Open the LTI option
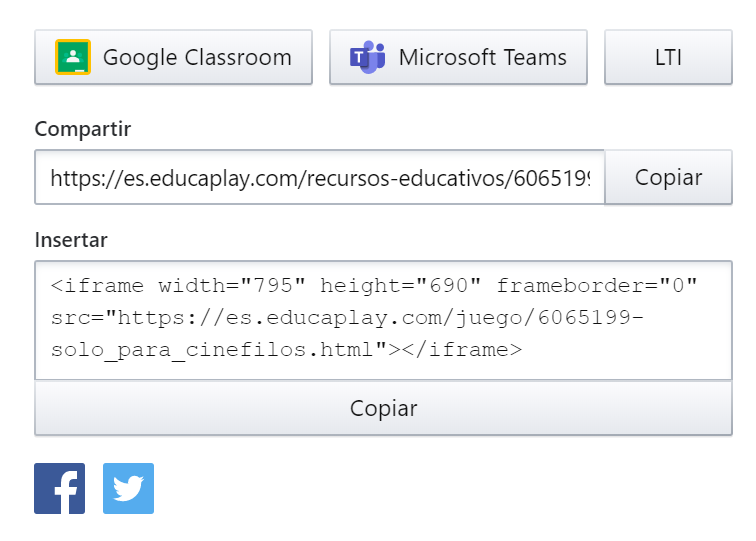Screen dimensions: 756x541 tap(668, 57)
